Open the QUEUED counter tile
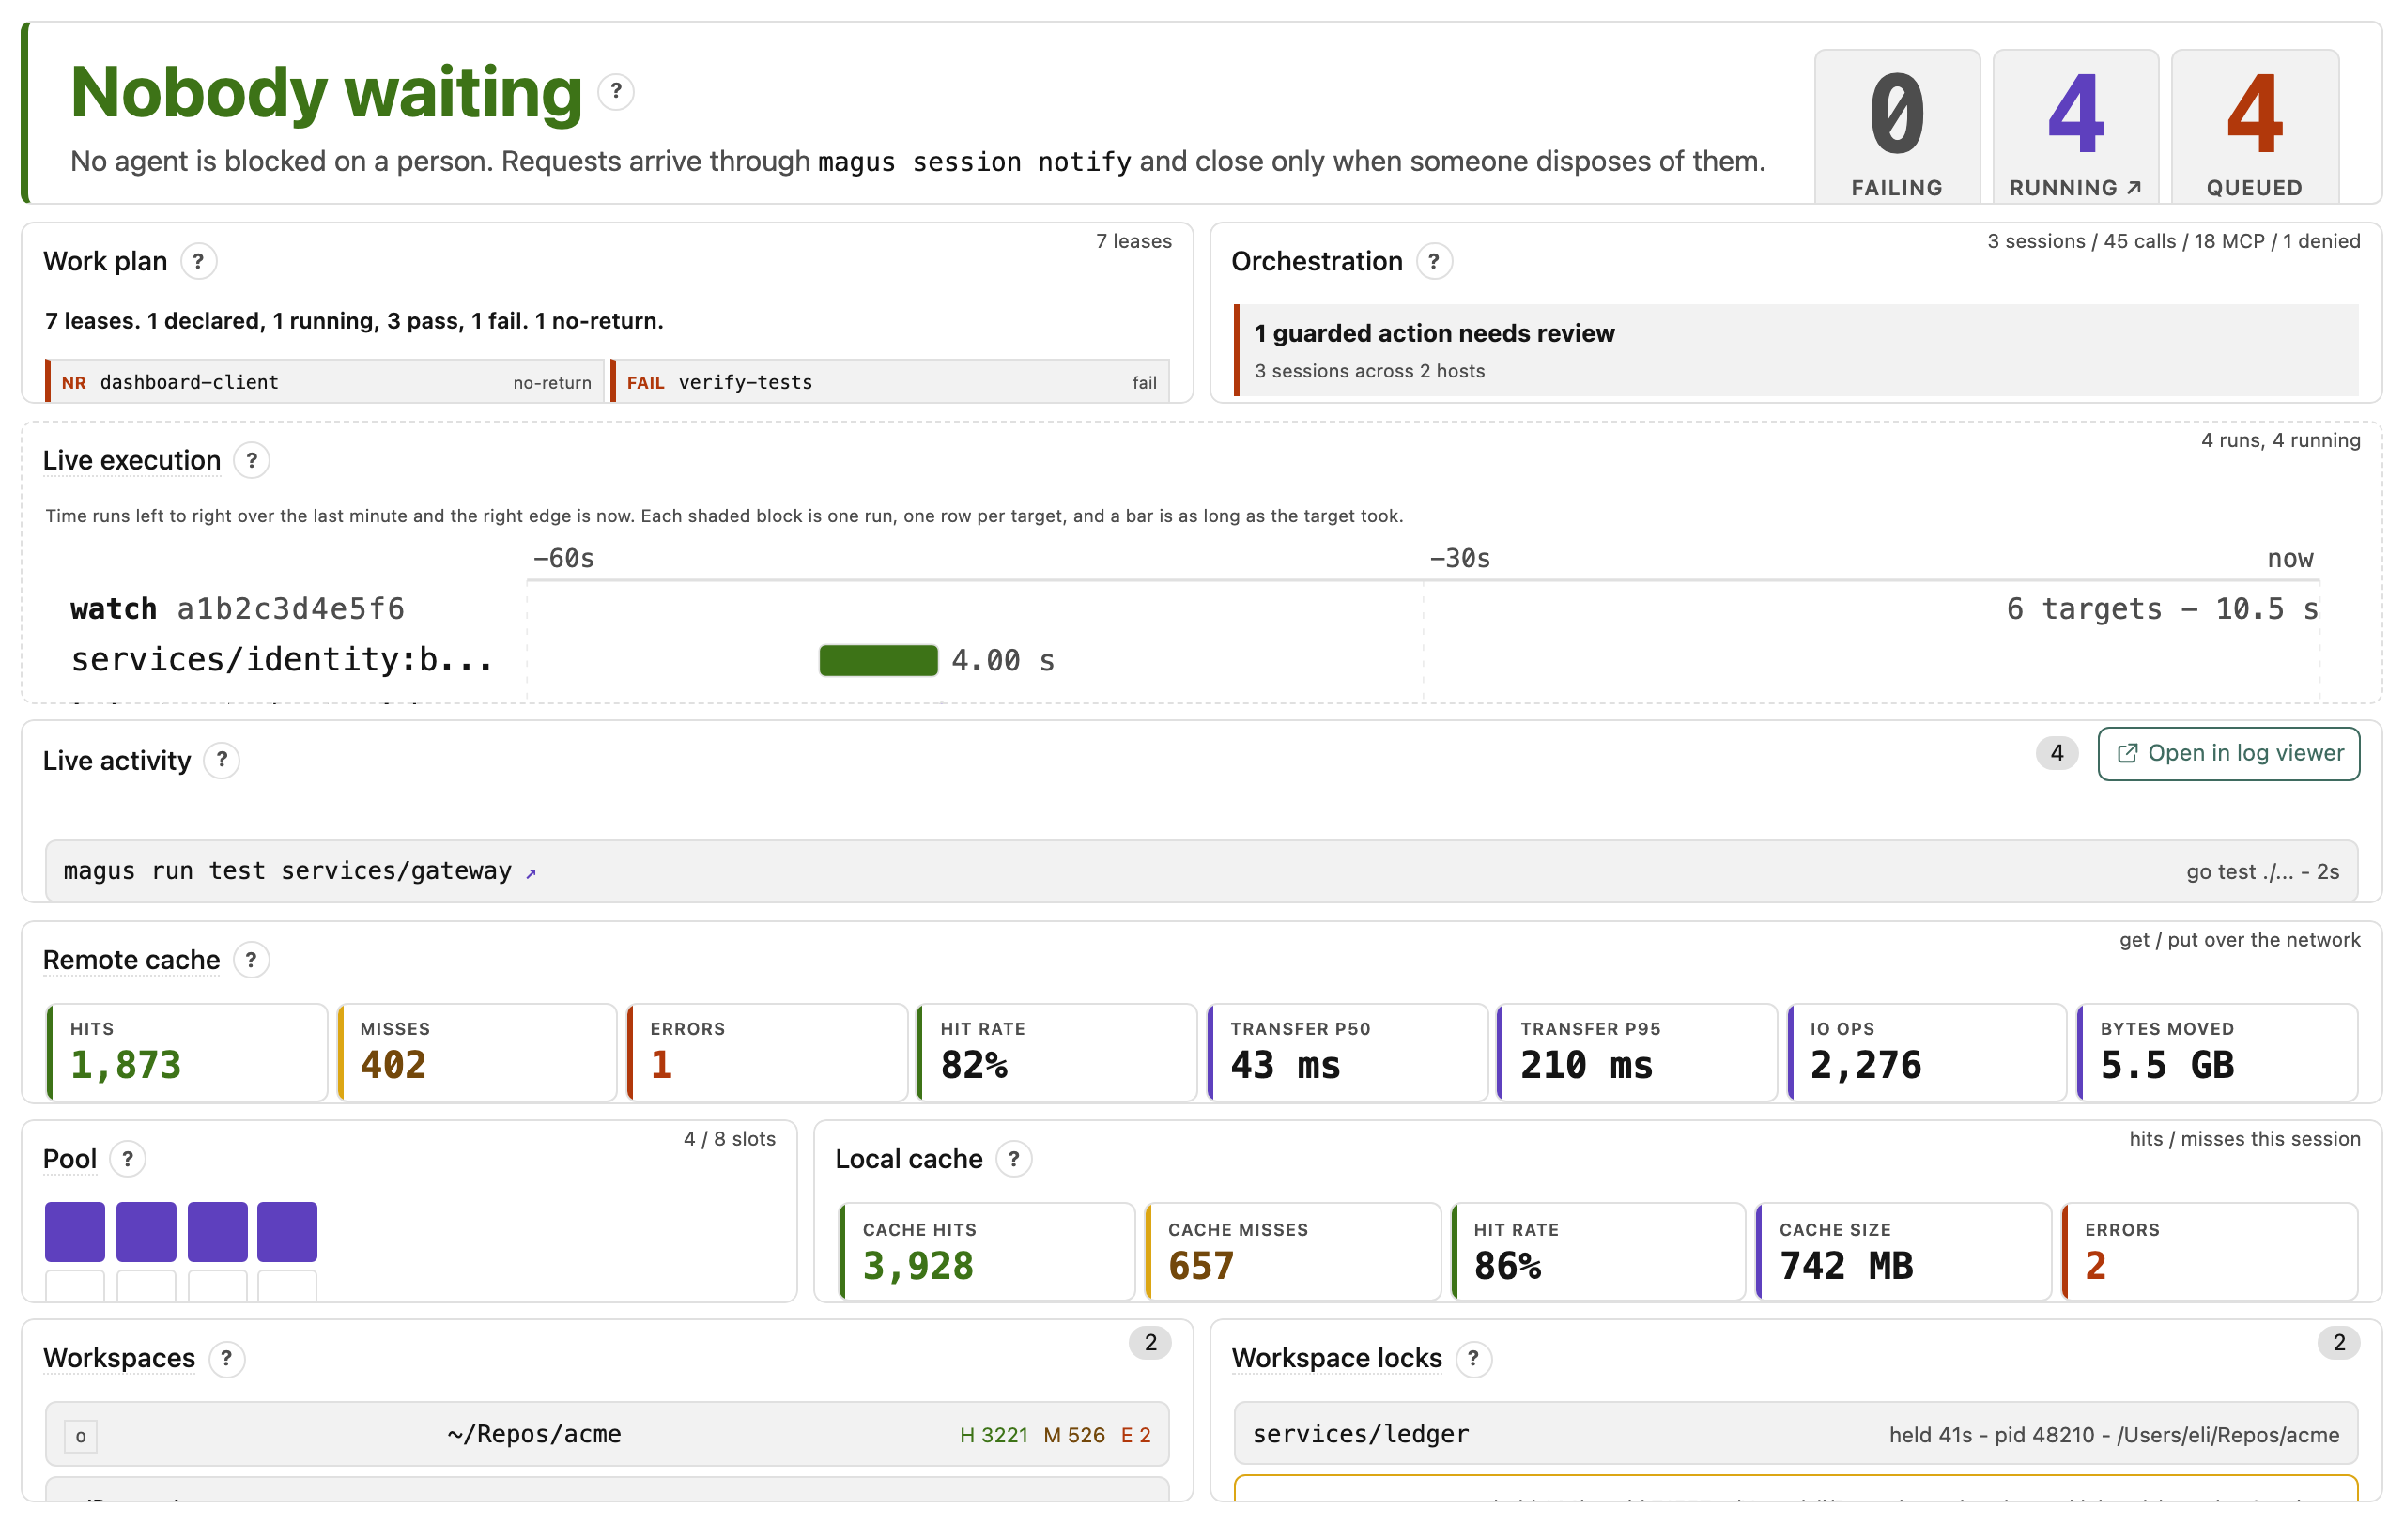This screenshot has height=1540, width=2404. click(x=2254, y=127)
